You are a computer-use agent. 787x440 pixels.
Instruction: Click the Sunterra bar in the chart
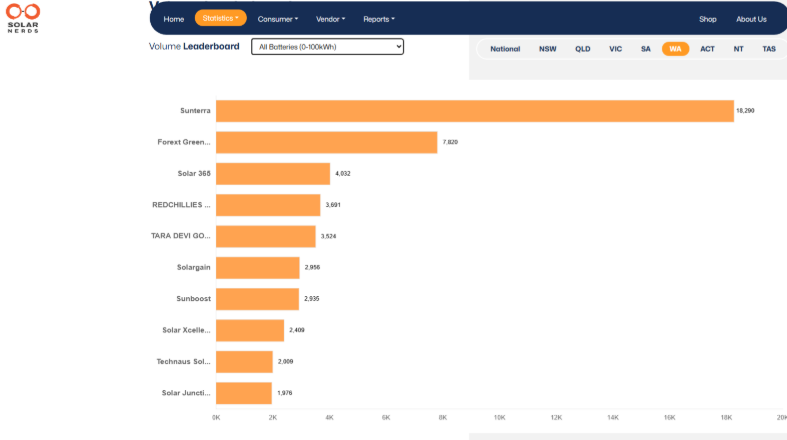pos(474,111)
